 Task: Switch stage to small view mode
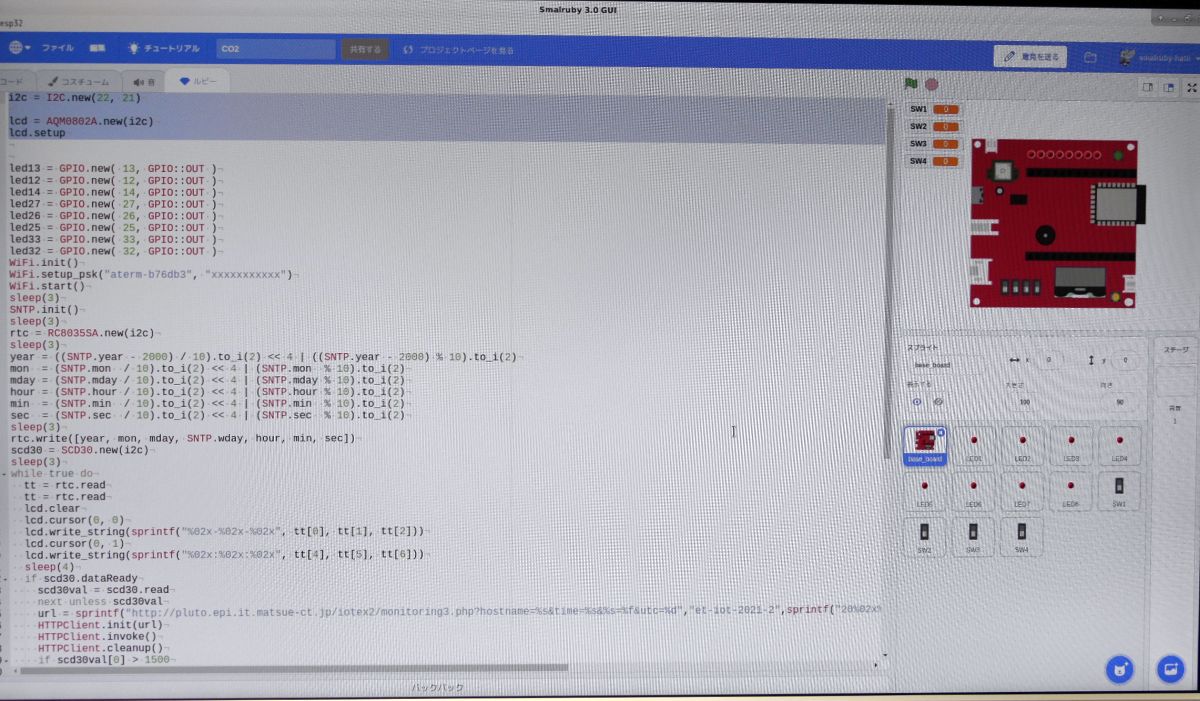[1147, 87]
